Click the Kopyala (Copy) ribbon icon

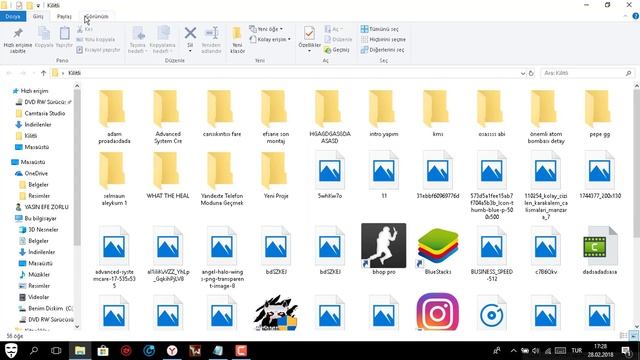tap(44, 37)
